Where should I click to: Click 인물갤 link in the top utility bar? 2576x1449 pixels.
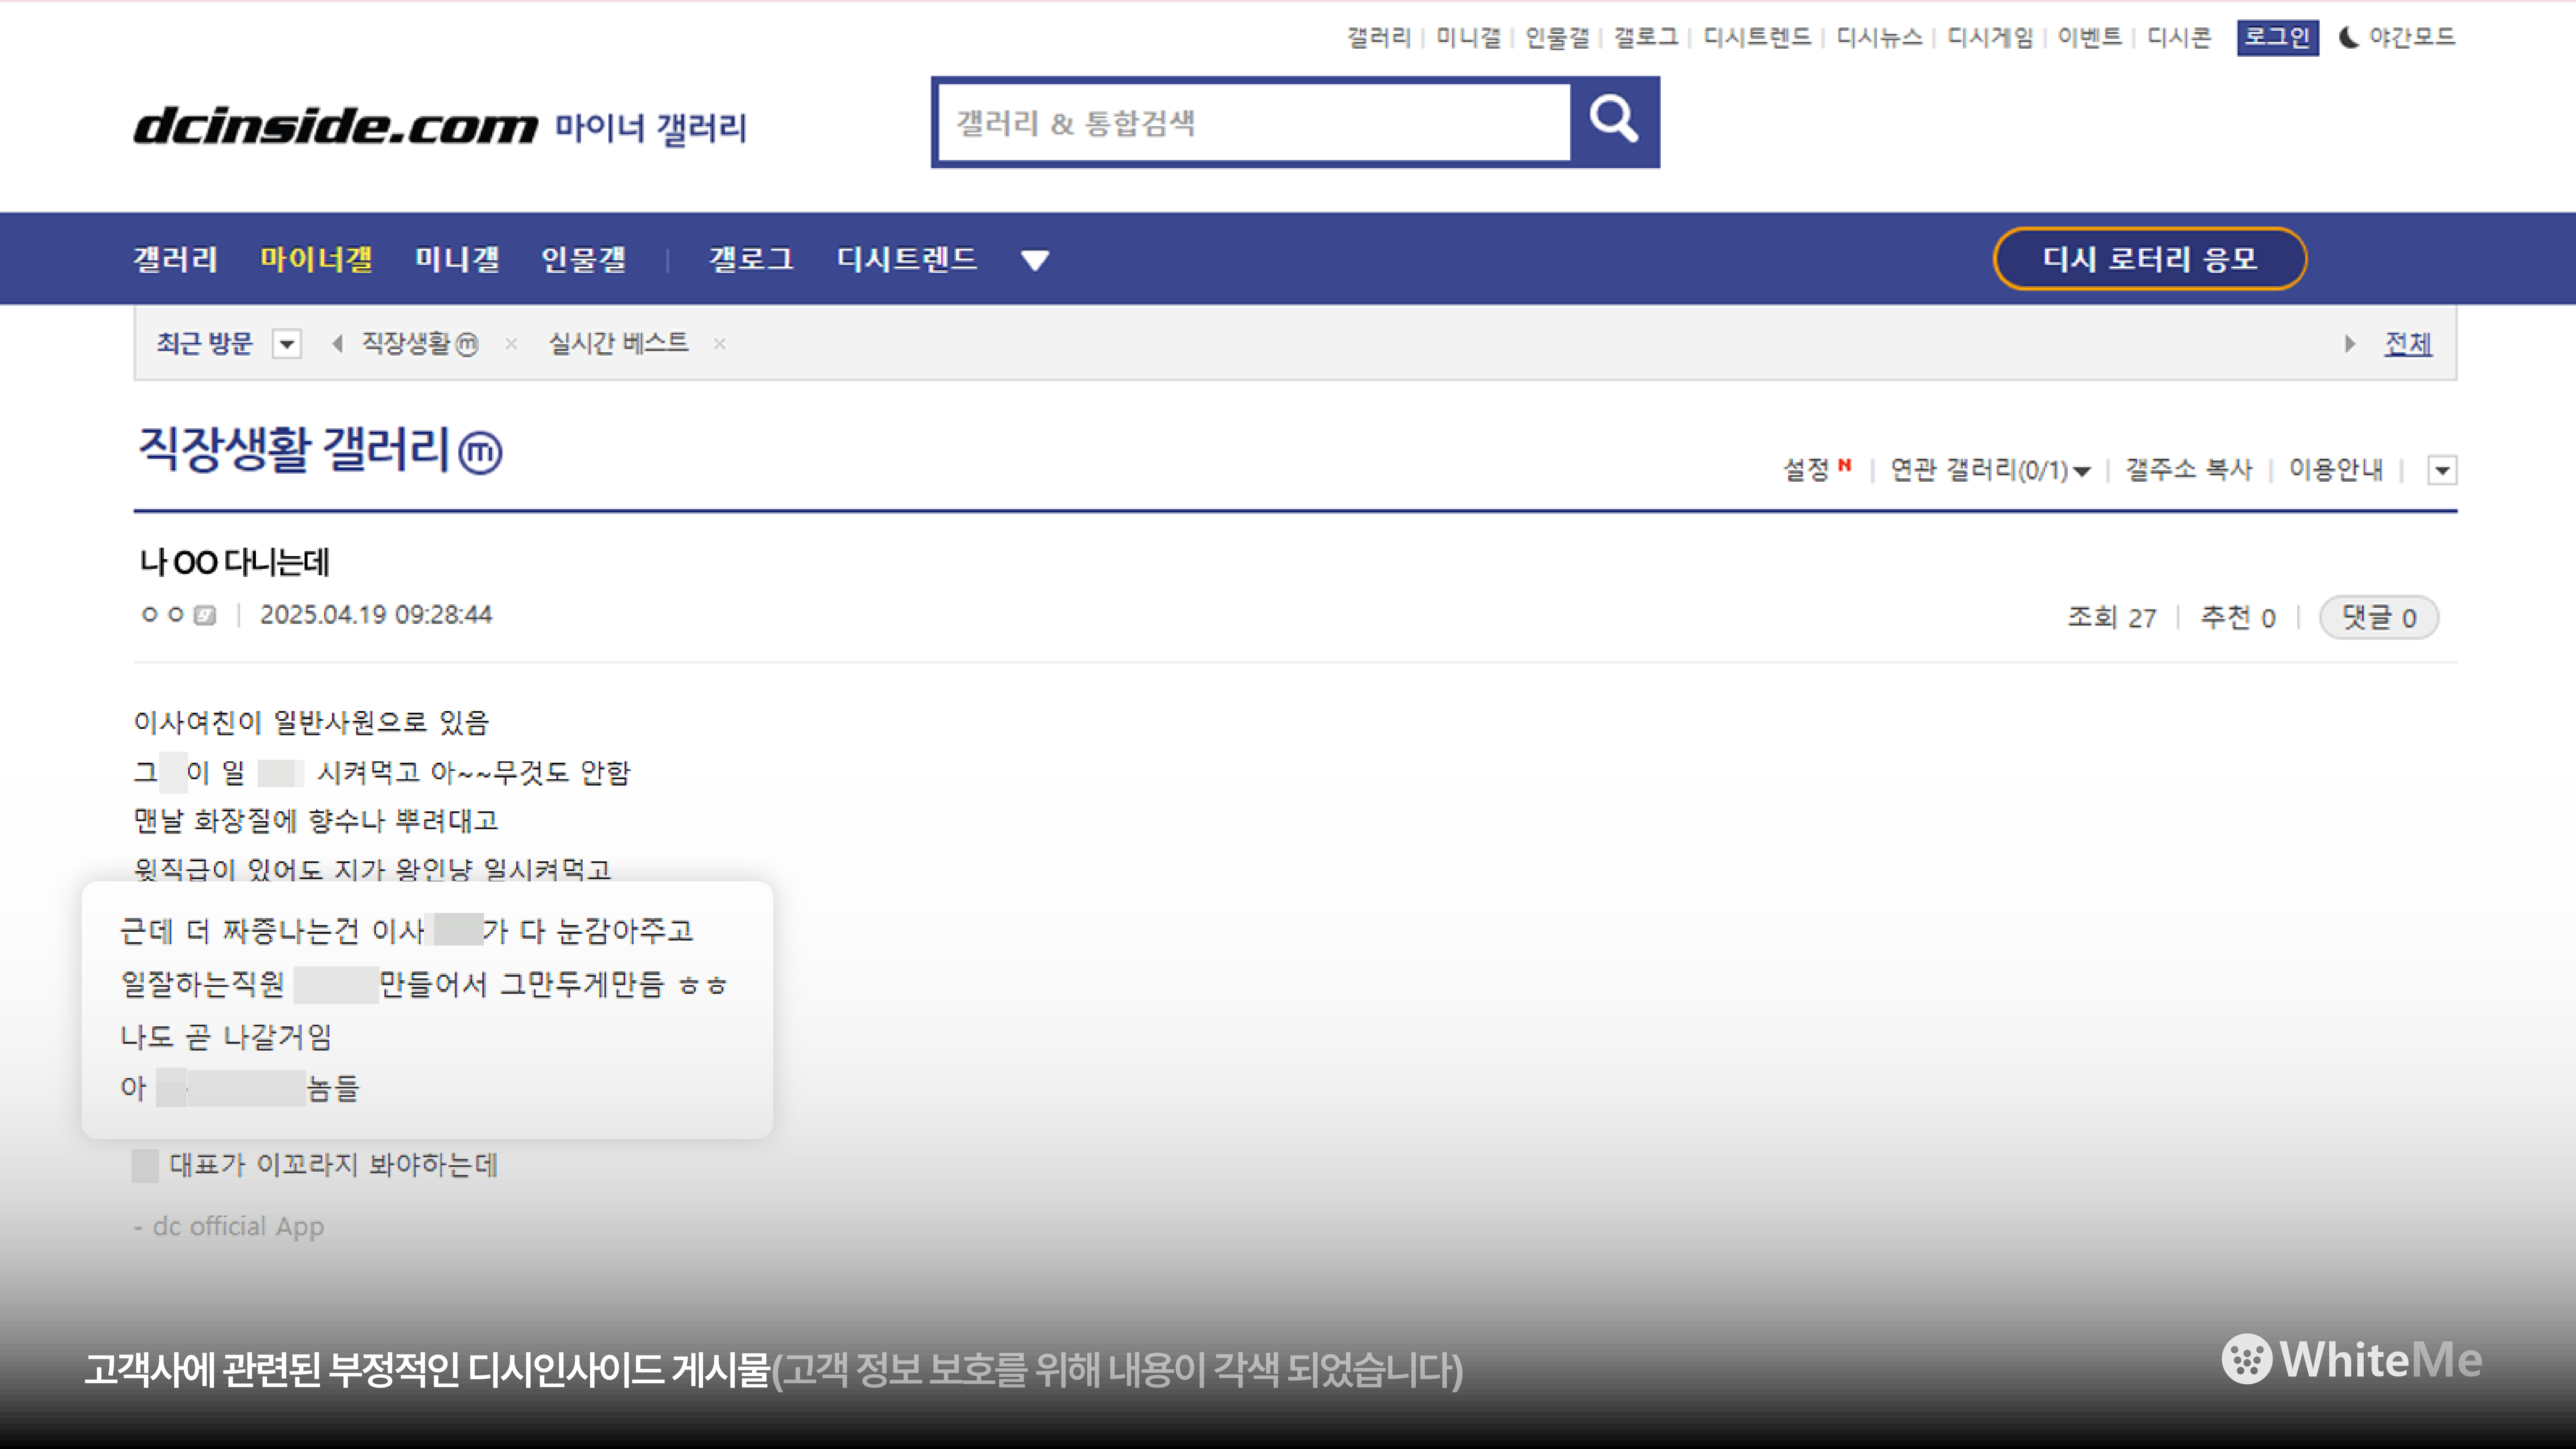pyautogui.click(x=1557, y=38)
